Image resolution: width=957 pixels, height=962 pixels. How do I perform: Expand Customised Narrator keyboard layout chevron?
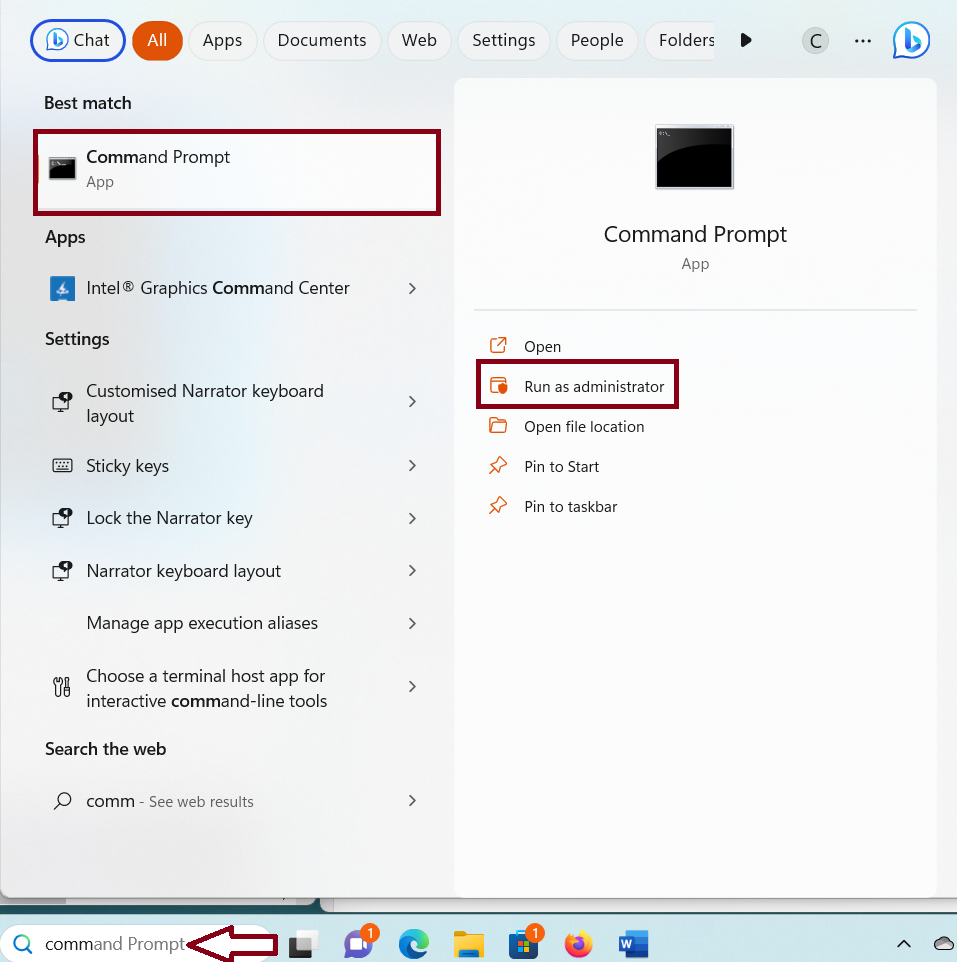(412, 402)
